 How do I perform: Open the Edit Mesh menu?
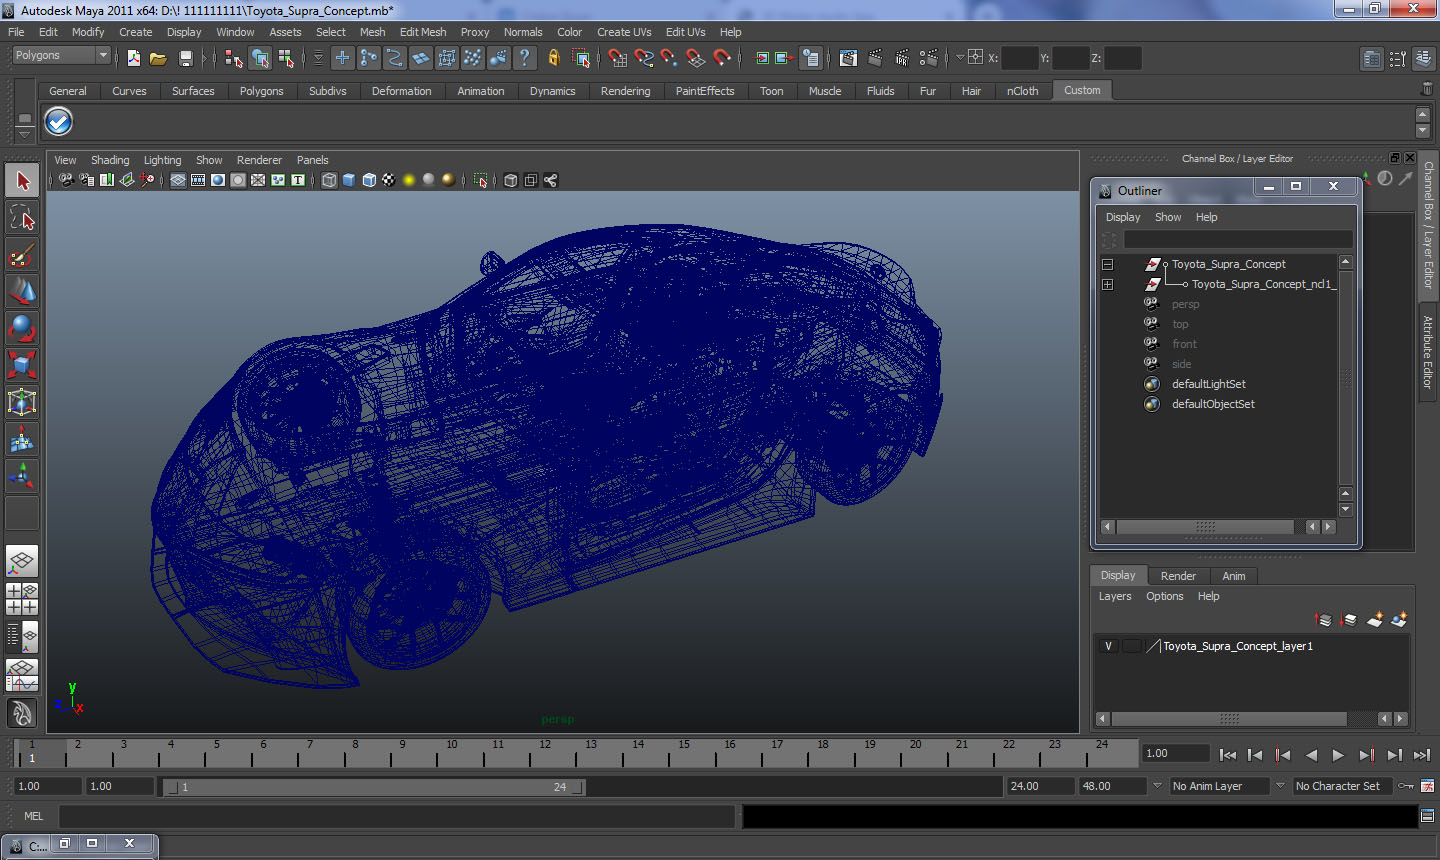click(423, 32)
